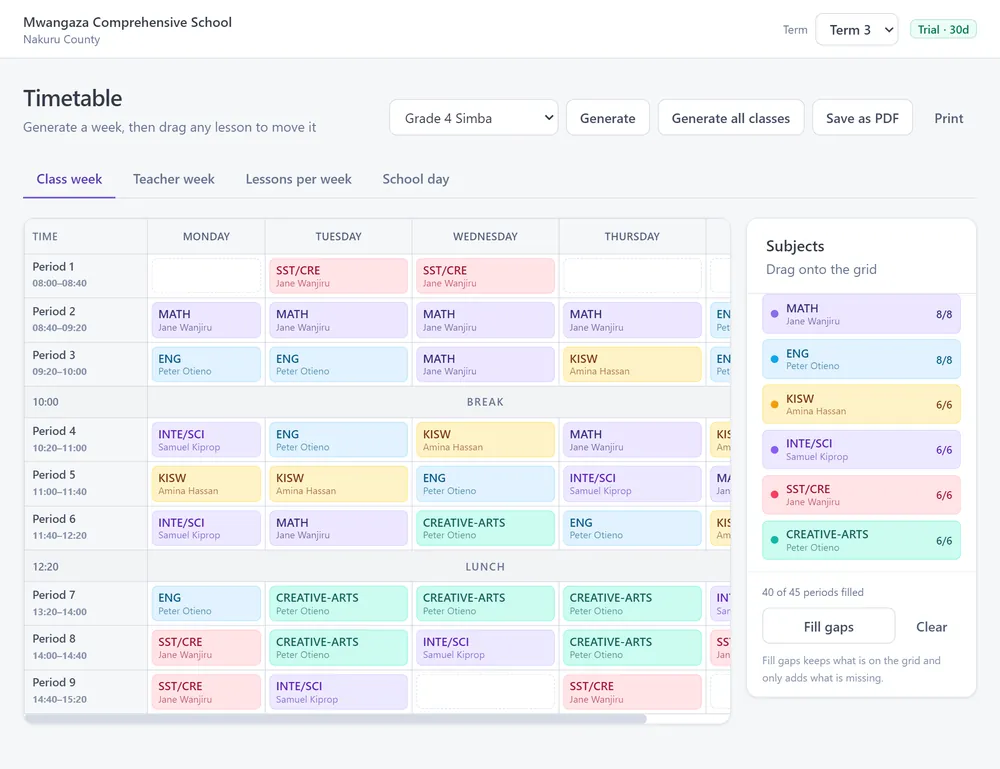
Task: Select Monday Period 6 INTE/SCI lesson
Action: point(206,528)
